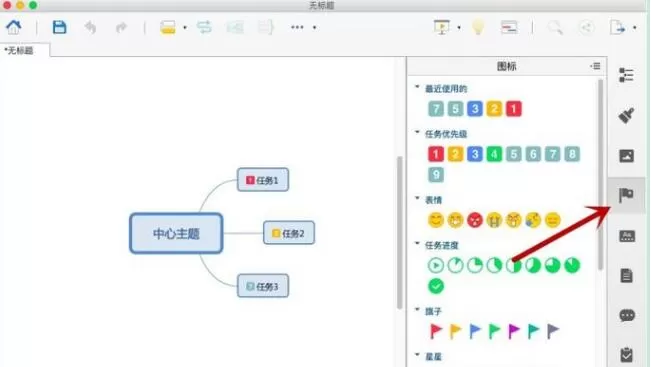Pick recently used marker 7

tap(436, 109)
